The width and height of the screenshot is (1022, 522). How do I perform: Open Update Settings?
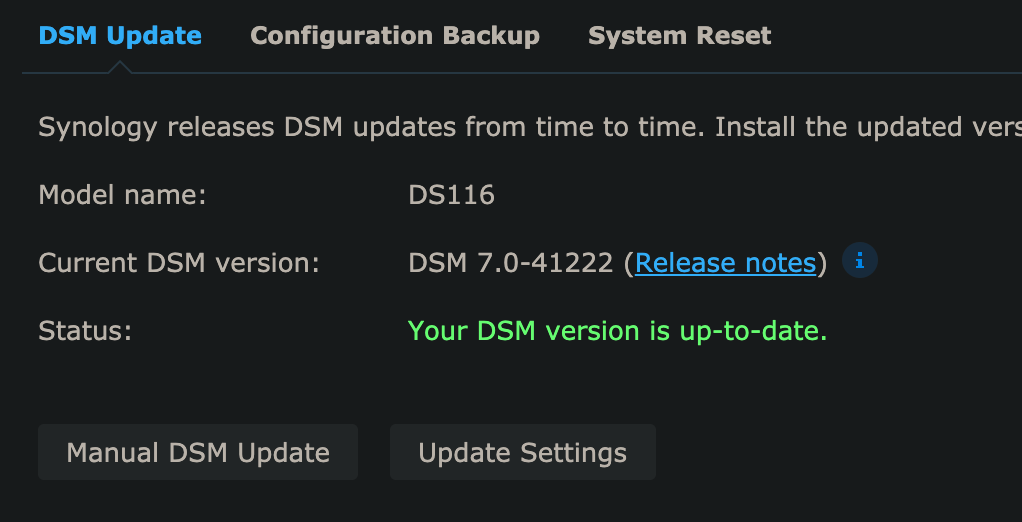[x=523, y=452]
